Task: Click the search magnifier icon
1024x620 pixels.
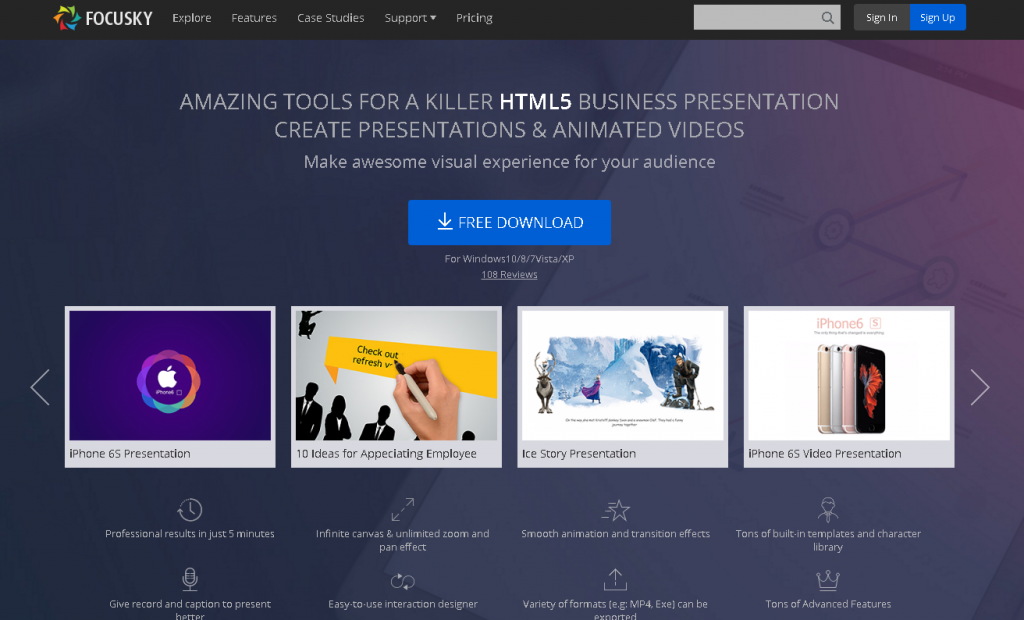Action: (x=827, y=17)
